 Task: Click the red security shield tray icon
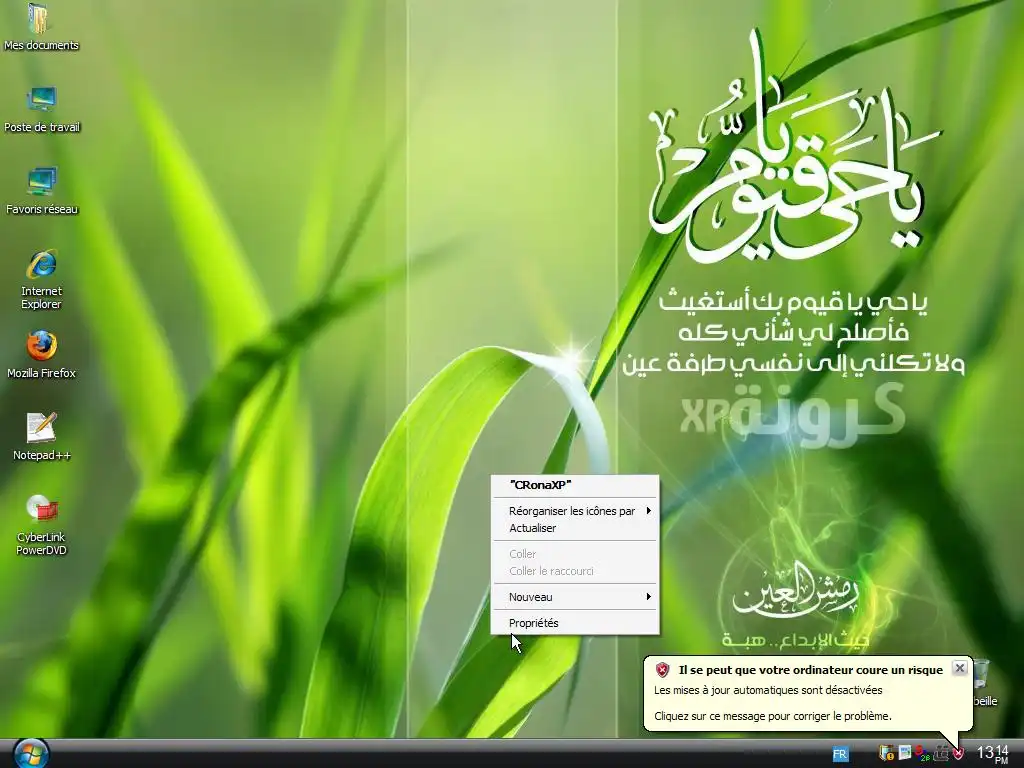pyautogui.click(x=958, y=754)
